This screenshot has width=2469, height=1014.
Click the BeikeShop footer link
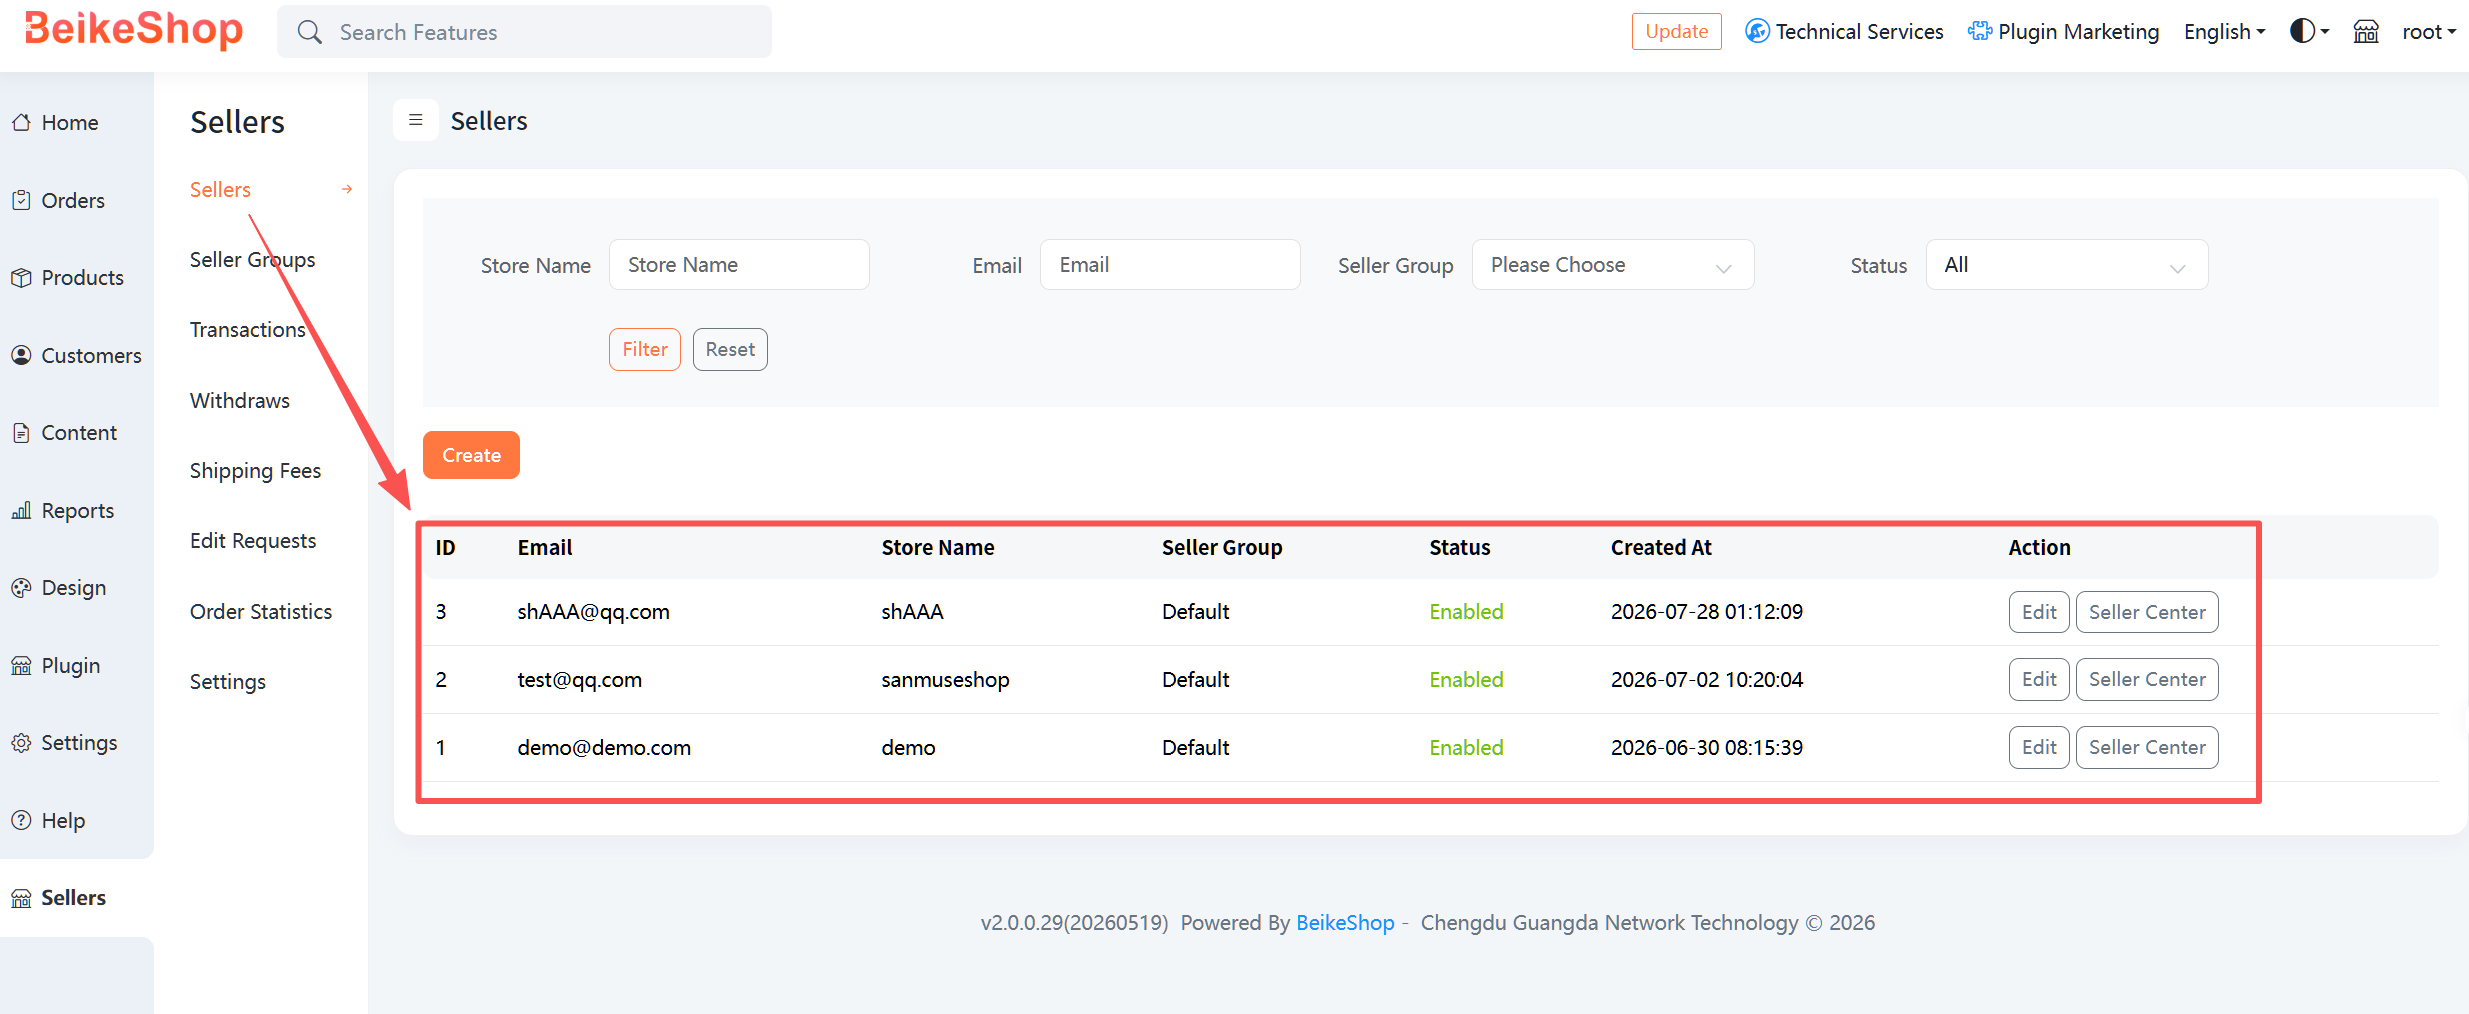point(1345,923)
